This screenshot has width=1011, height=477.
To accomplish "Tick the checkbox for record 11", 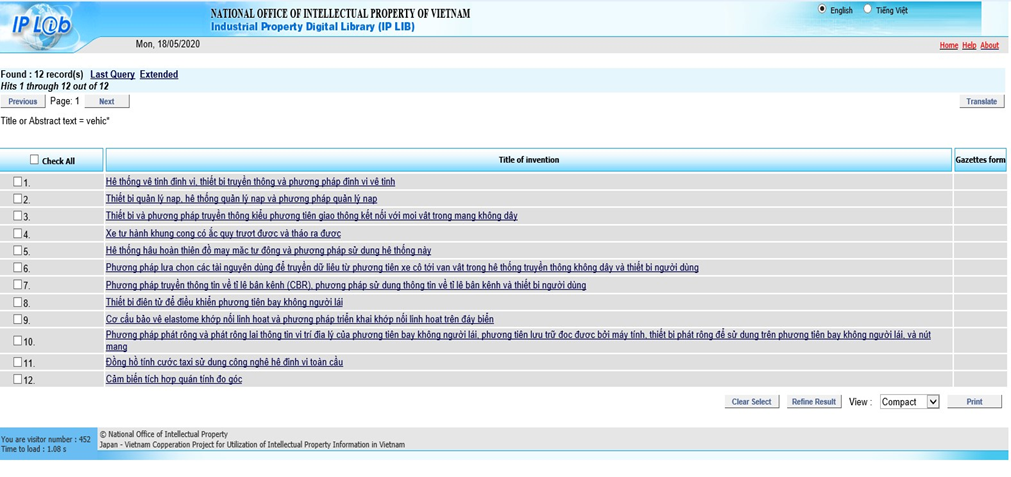I will tap(17, 362).
